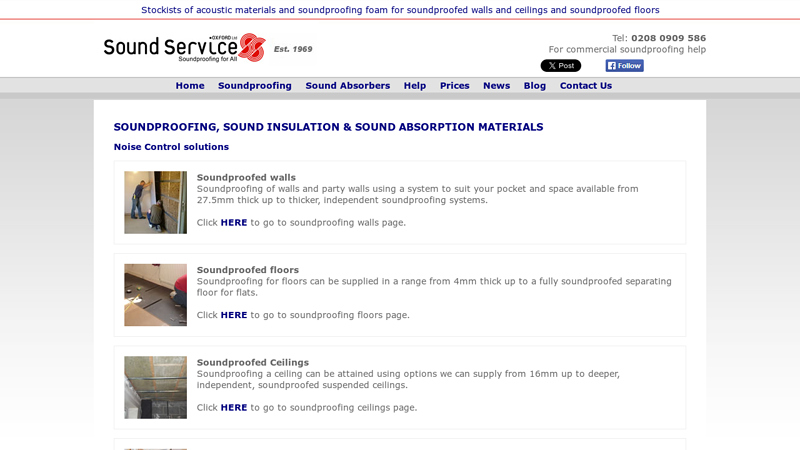This screenshot has height=450, width=800.
Task: Click the X Post button
Action: pyautogui.click(x=561, y=65)
